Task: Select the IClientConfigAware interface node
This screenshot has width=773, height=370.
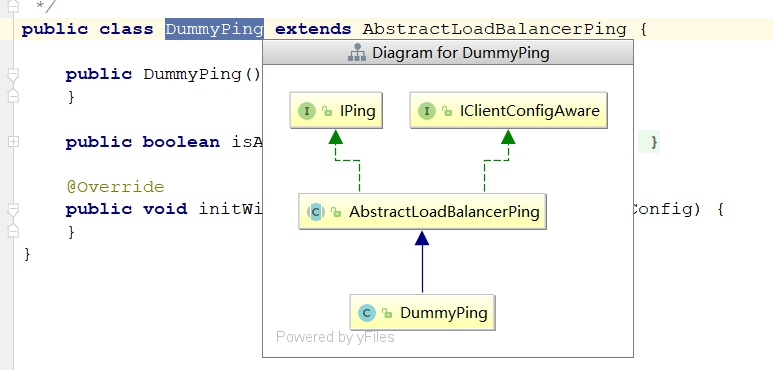Action: pyautogui.click(x=508, y=110)
